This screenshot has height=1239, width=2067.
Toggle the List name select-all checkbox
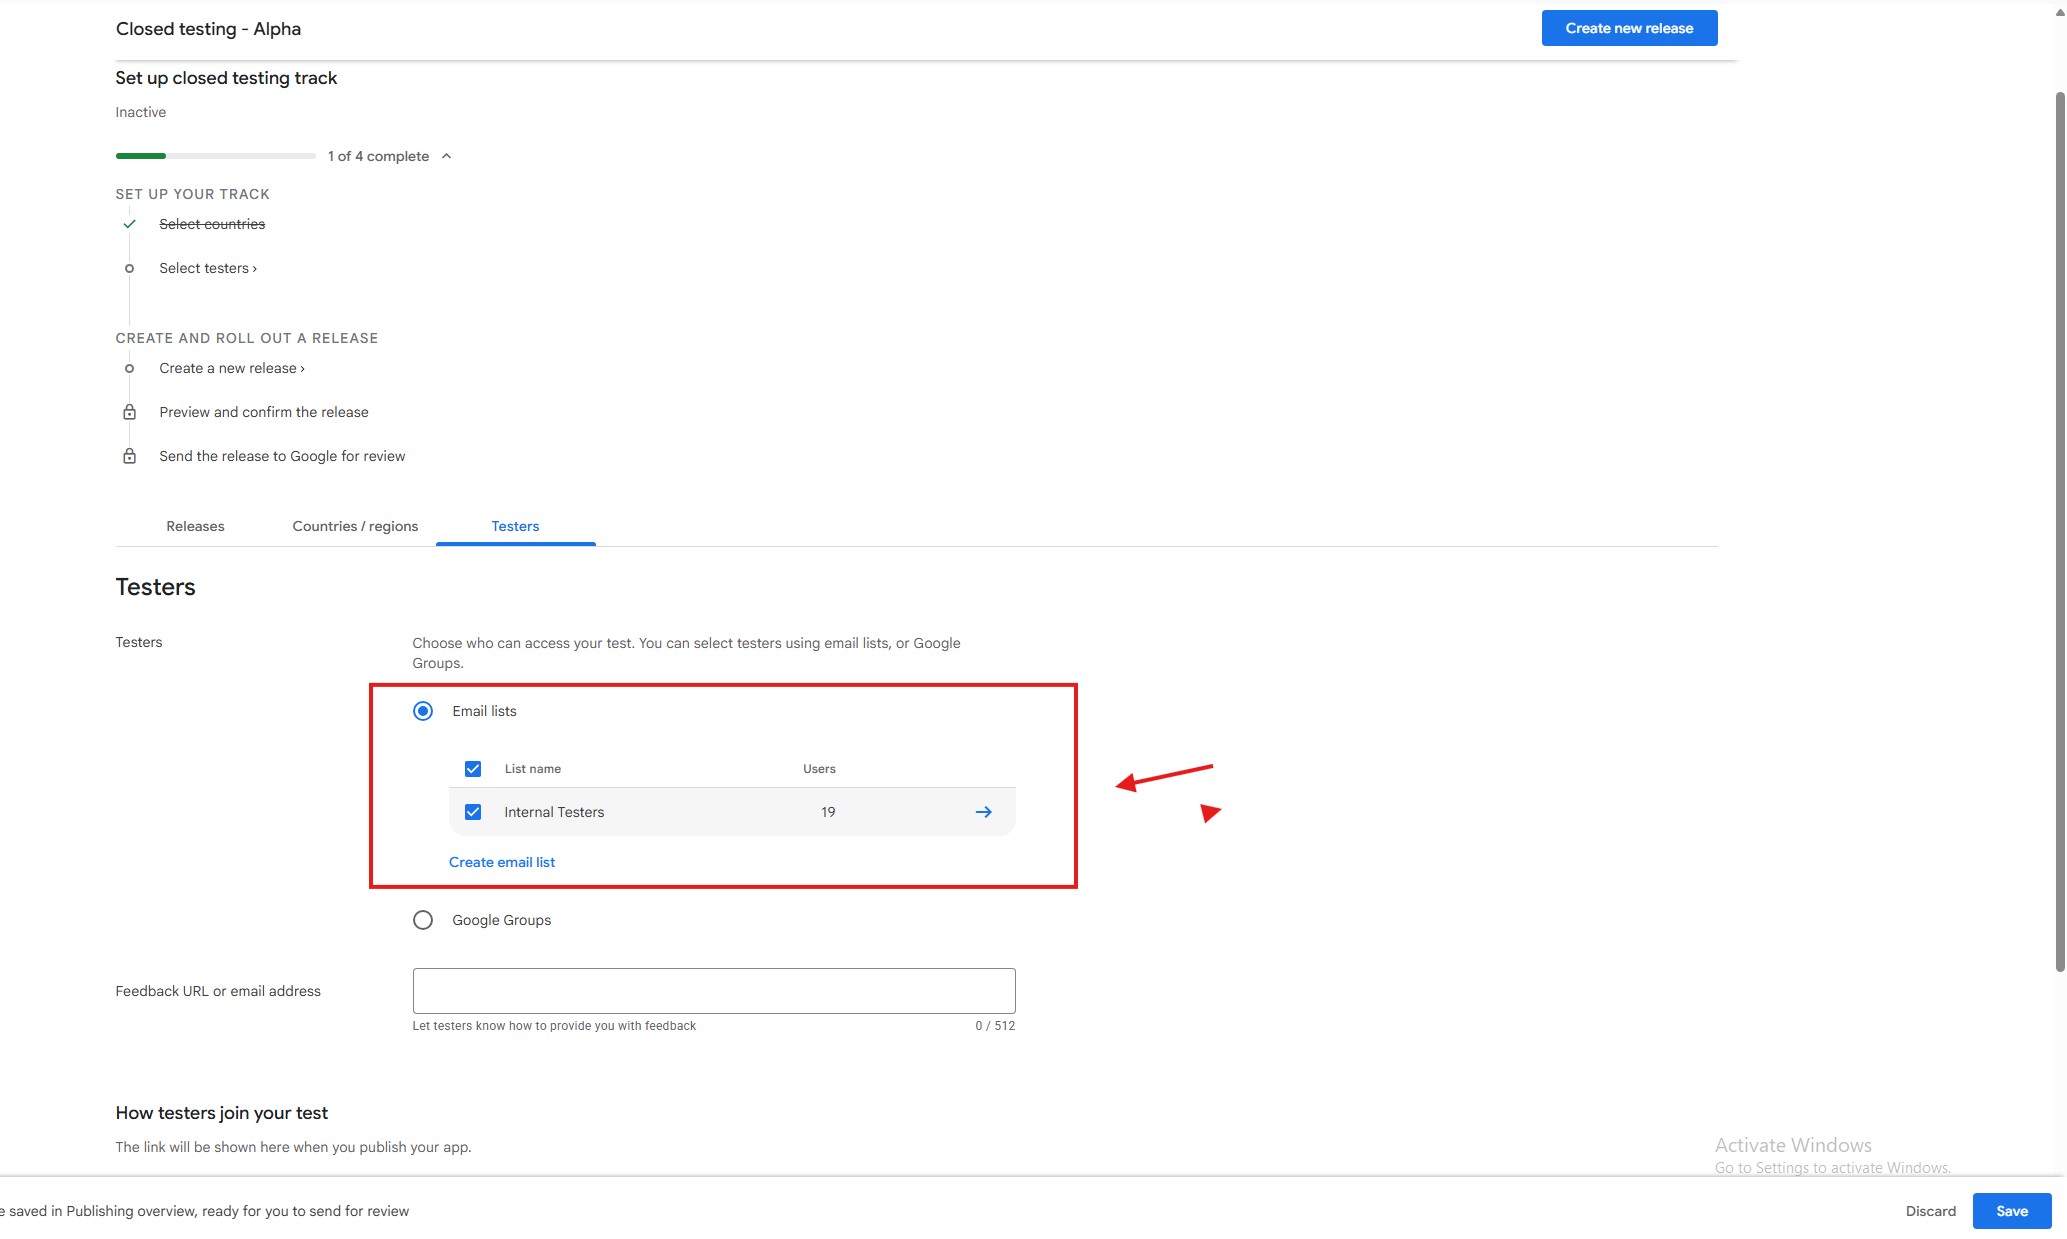(473, 769)
